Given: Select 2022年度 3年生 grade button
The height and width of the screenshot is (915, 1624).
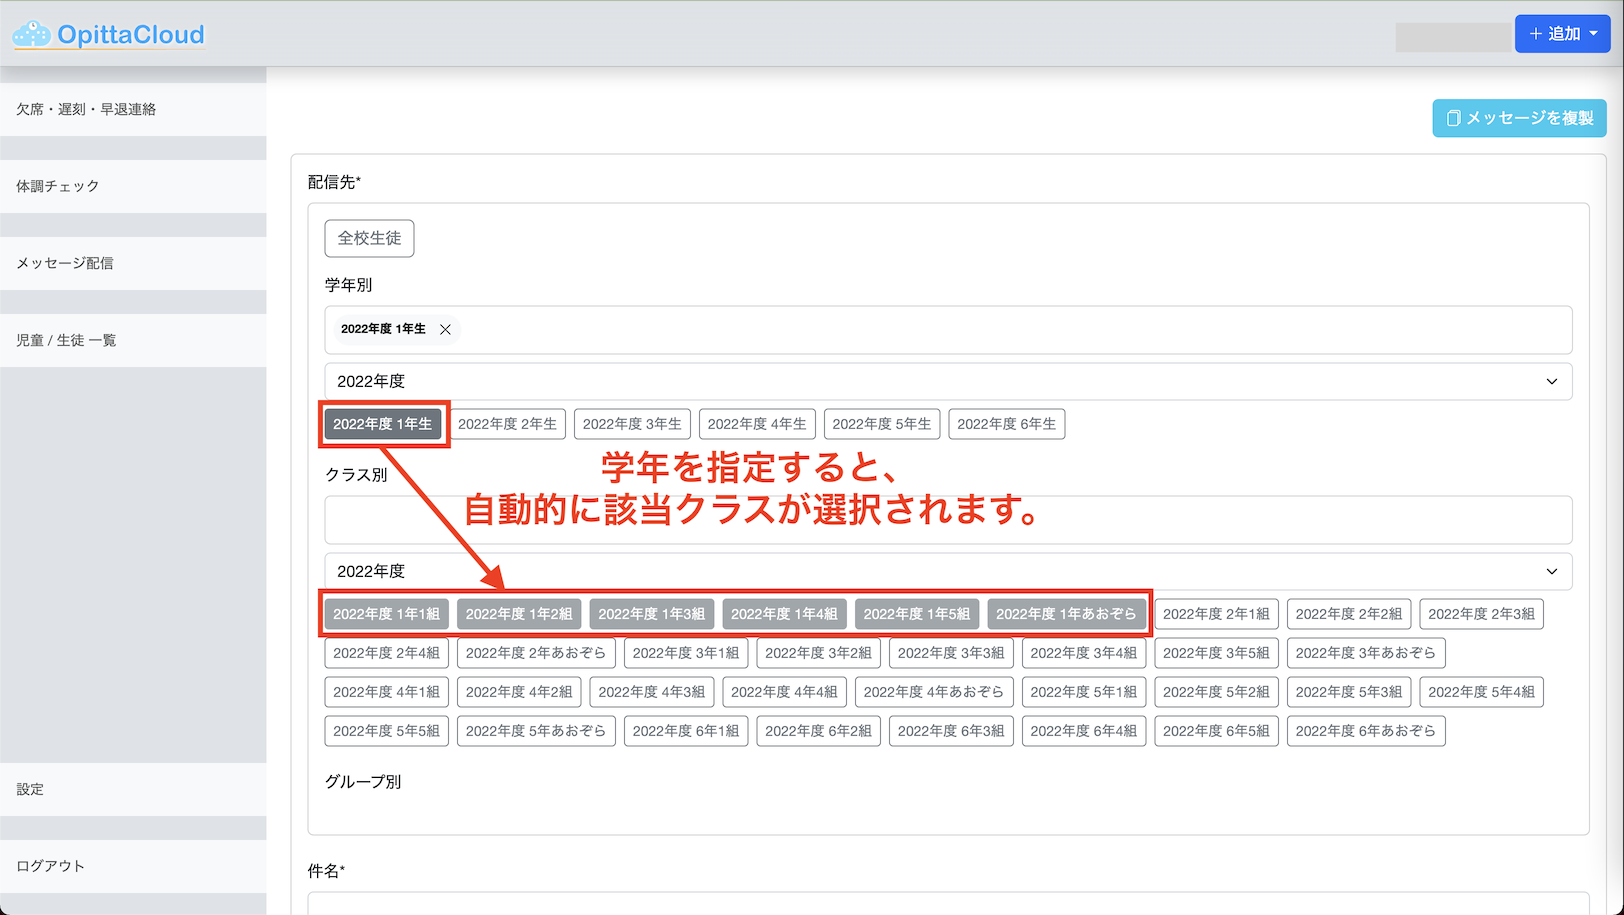Looking at the screenshot, I should (632, 424).
